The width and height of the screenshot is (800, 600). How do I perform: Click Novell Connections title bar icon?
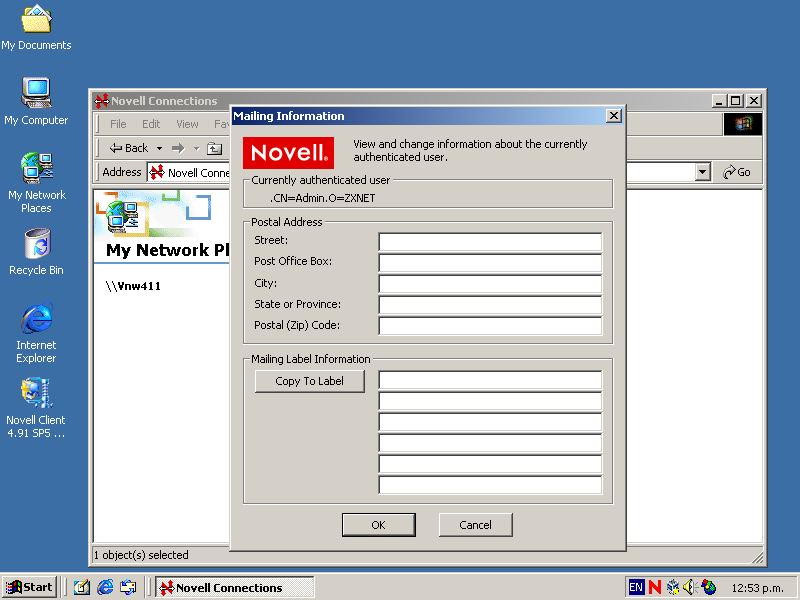(x=102, y=101)
